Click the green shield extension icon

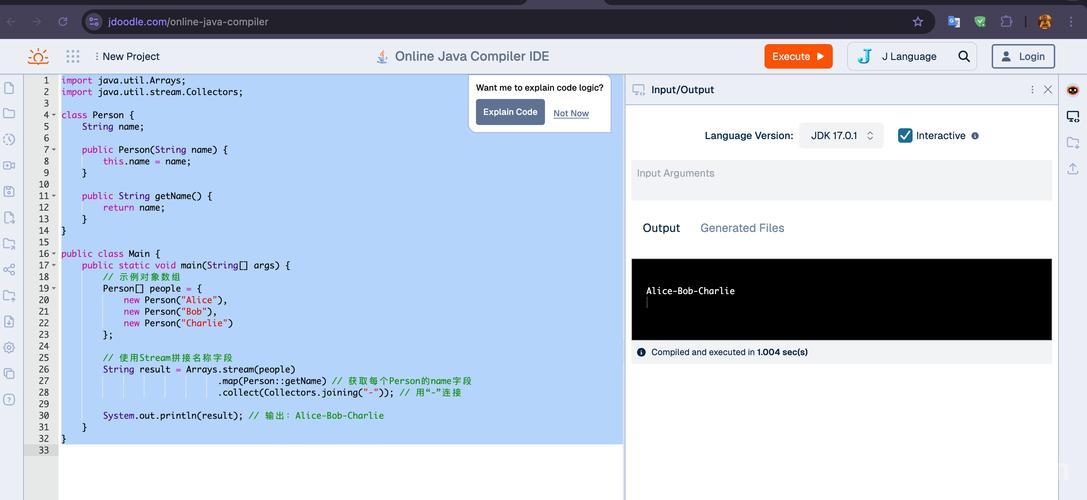click(980, 21)
